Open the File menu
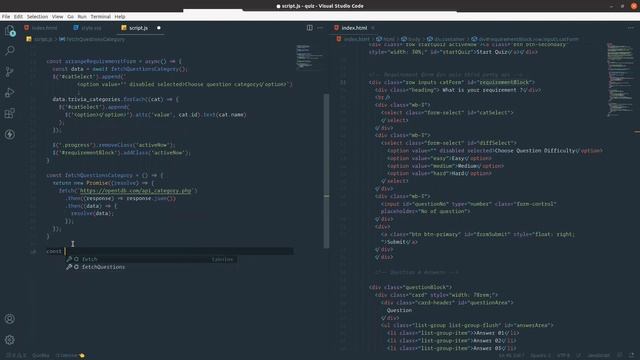The height and width of the screenshot is (360, 640). tap(6, 17)
